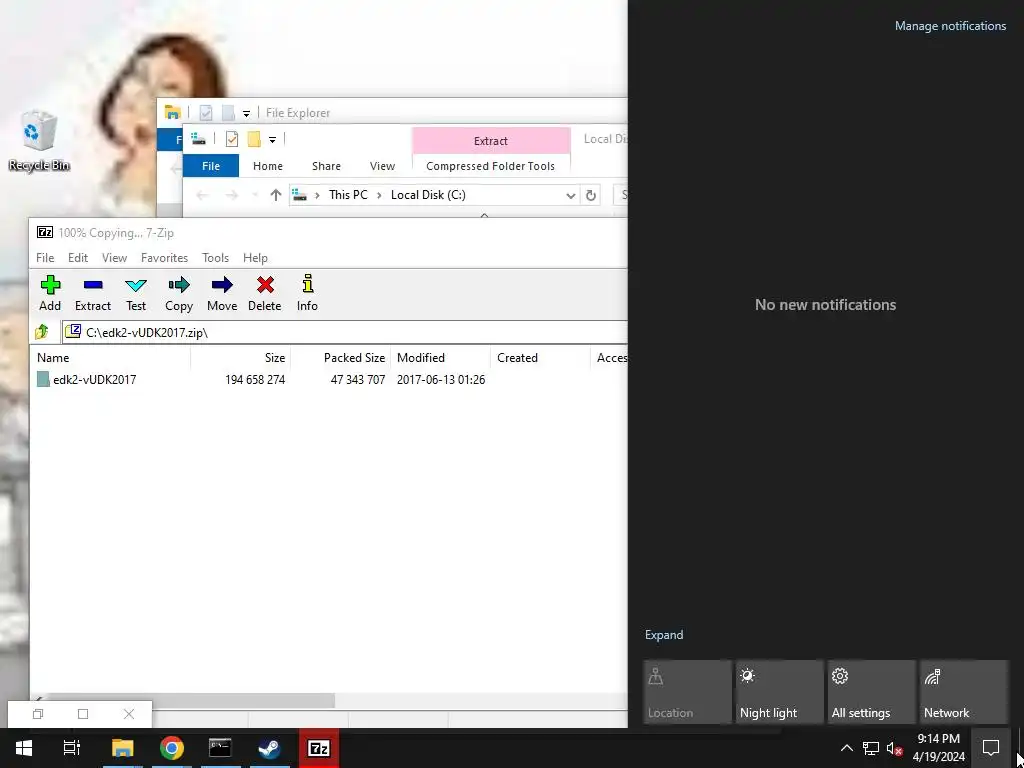Screen dimensions: 1024x768
Task: Open Task View on taskbar
Action: [x=71, y=748]
